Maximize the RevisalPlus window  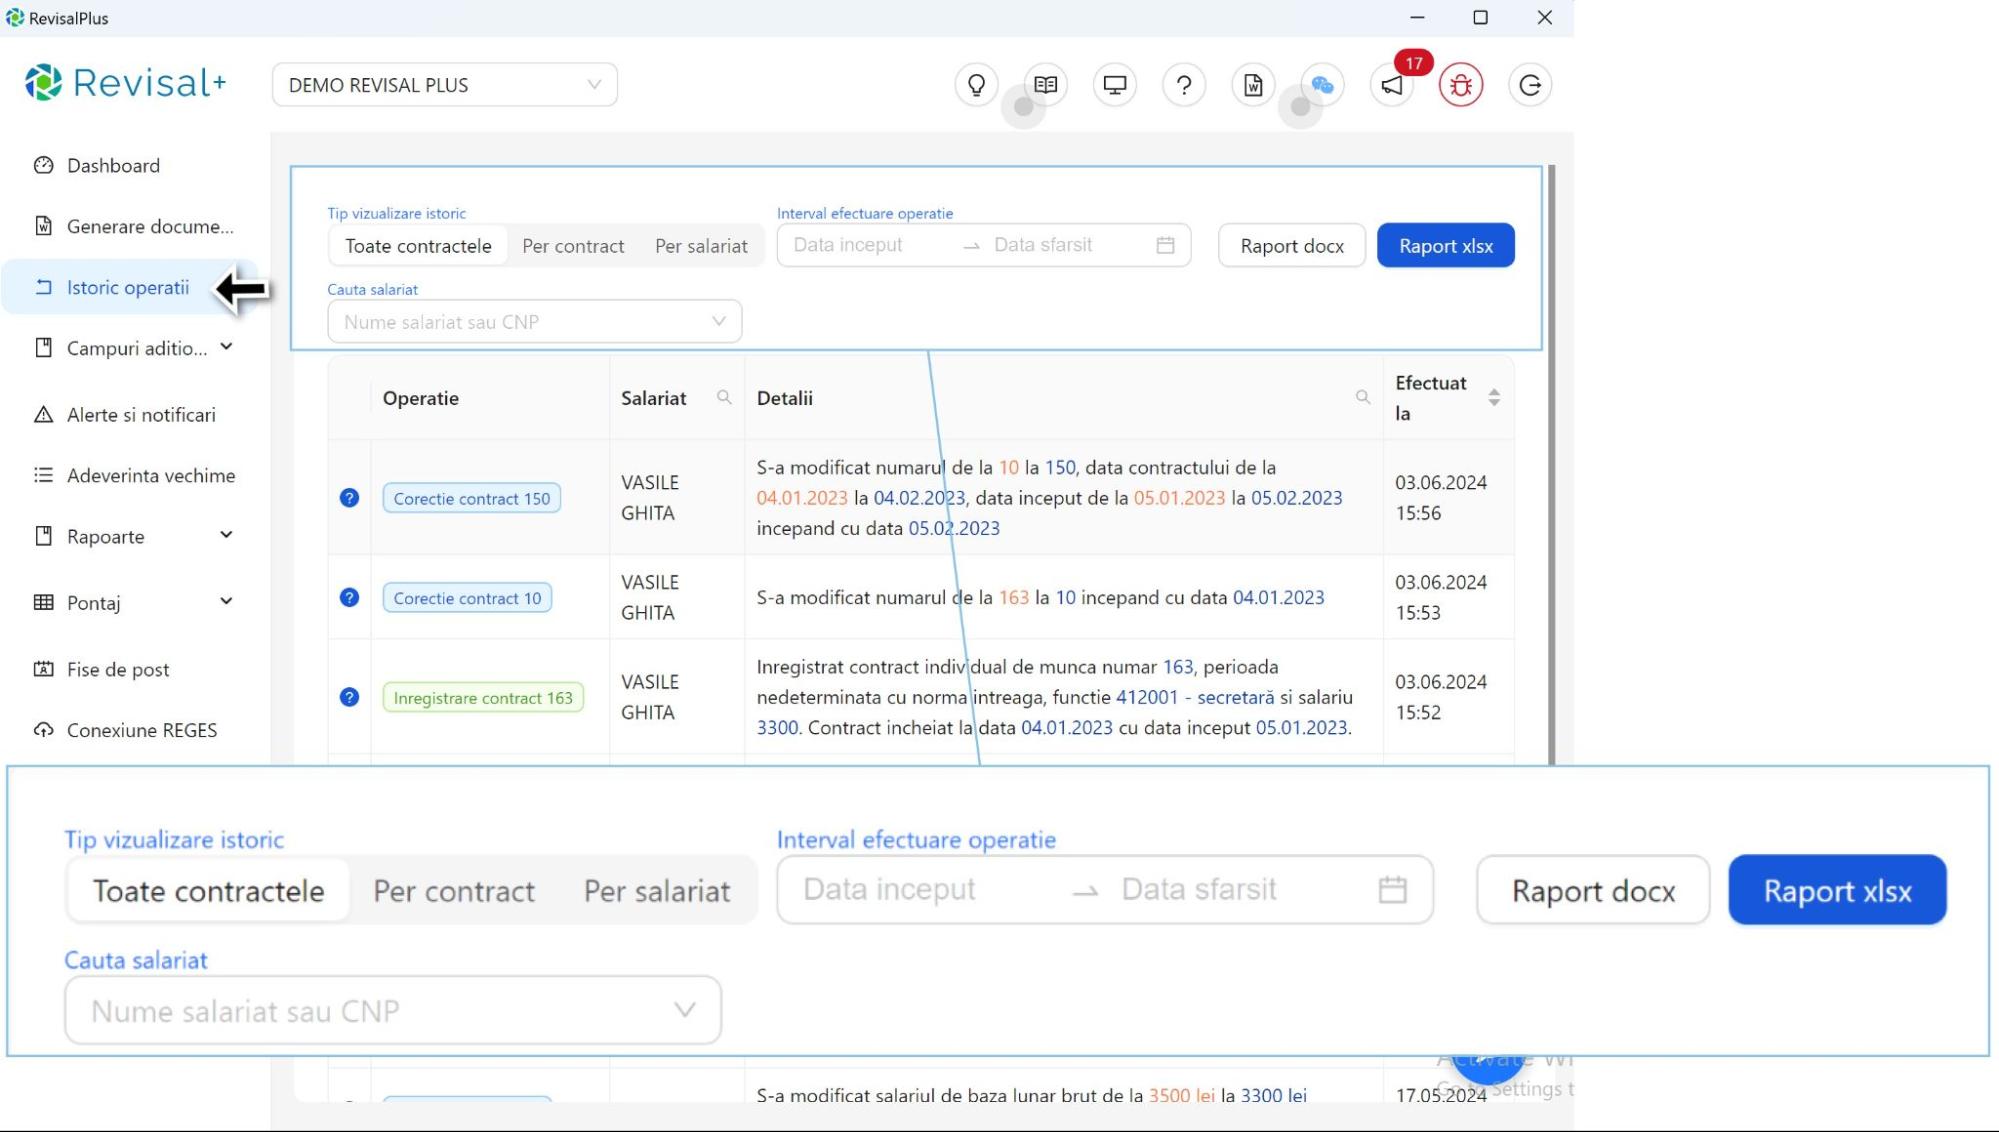pos(1481,18)
